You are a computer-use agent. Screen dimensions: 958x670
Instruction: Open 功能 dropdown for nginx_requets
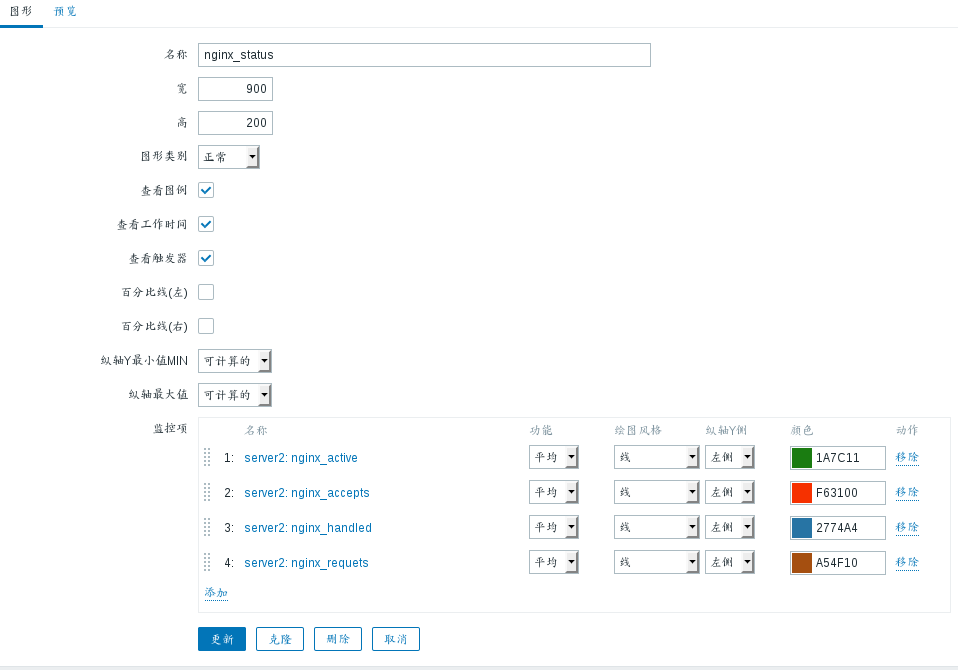[x=554, y=562]
